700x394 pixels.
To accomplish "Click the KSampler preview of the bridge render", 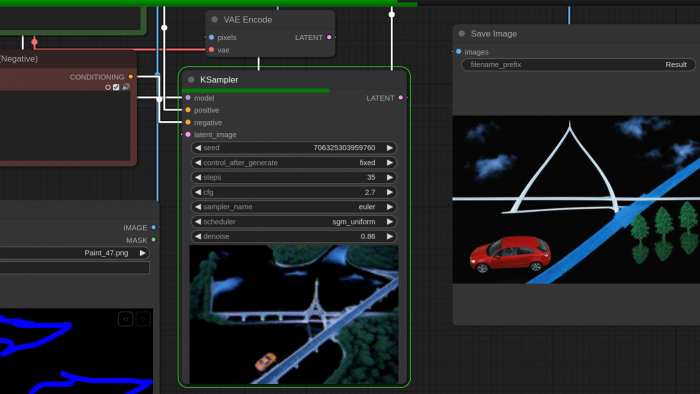I will [x=294, y=314].
